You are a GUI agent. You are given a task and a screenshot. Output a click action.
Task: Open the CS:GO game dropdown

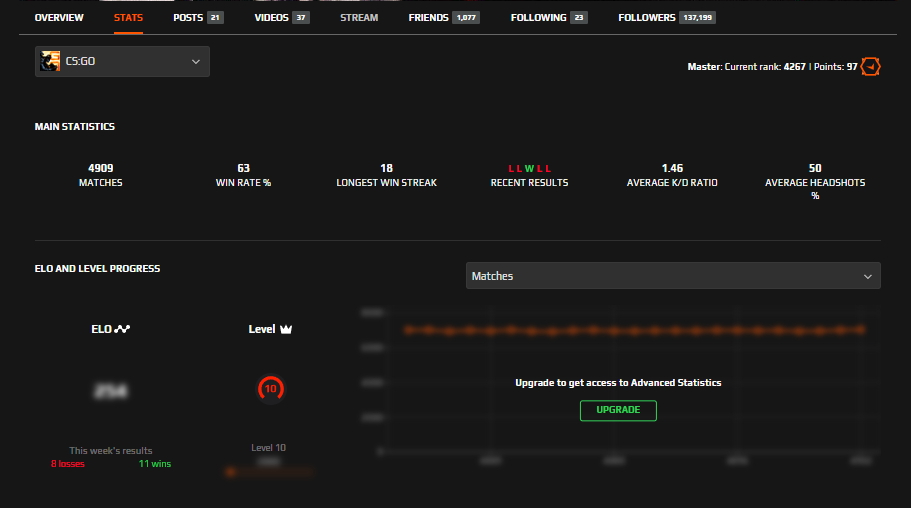coord(122,62)
